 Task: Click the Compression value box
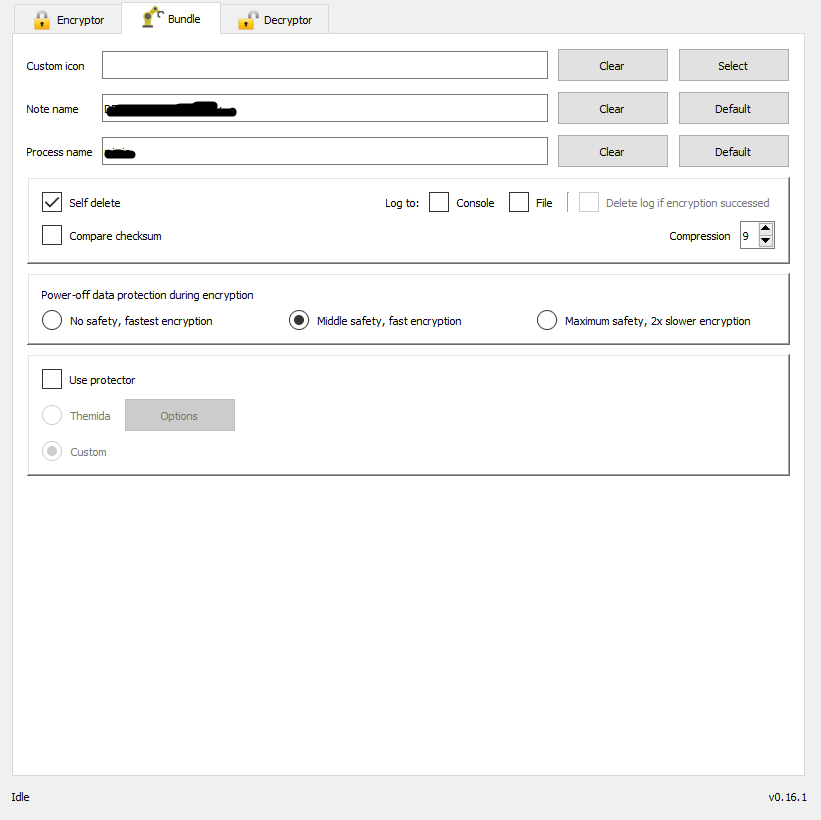pyautogui.click(x=748, y=236)
